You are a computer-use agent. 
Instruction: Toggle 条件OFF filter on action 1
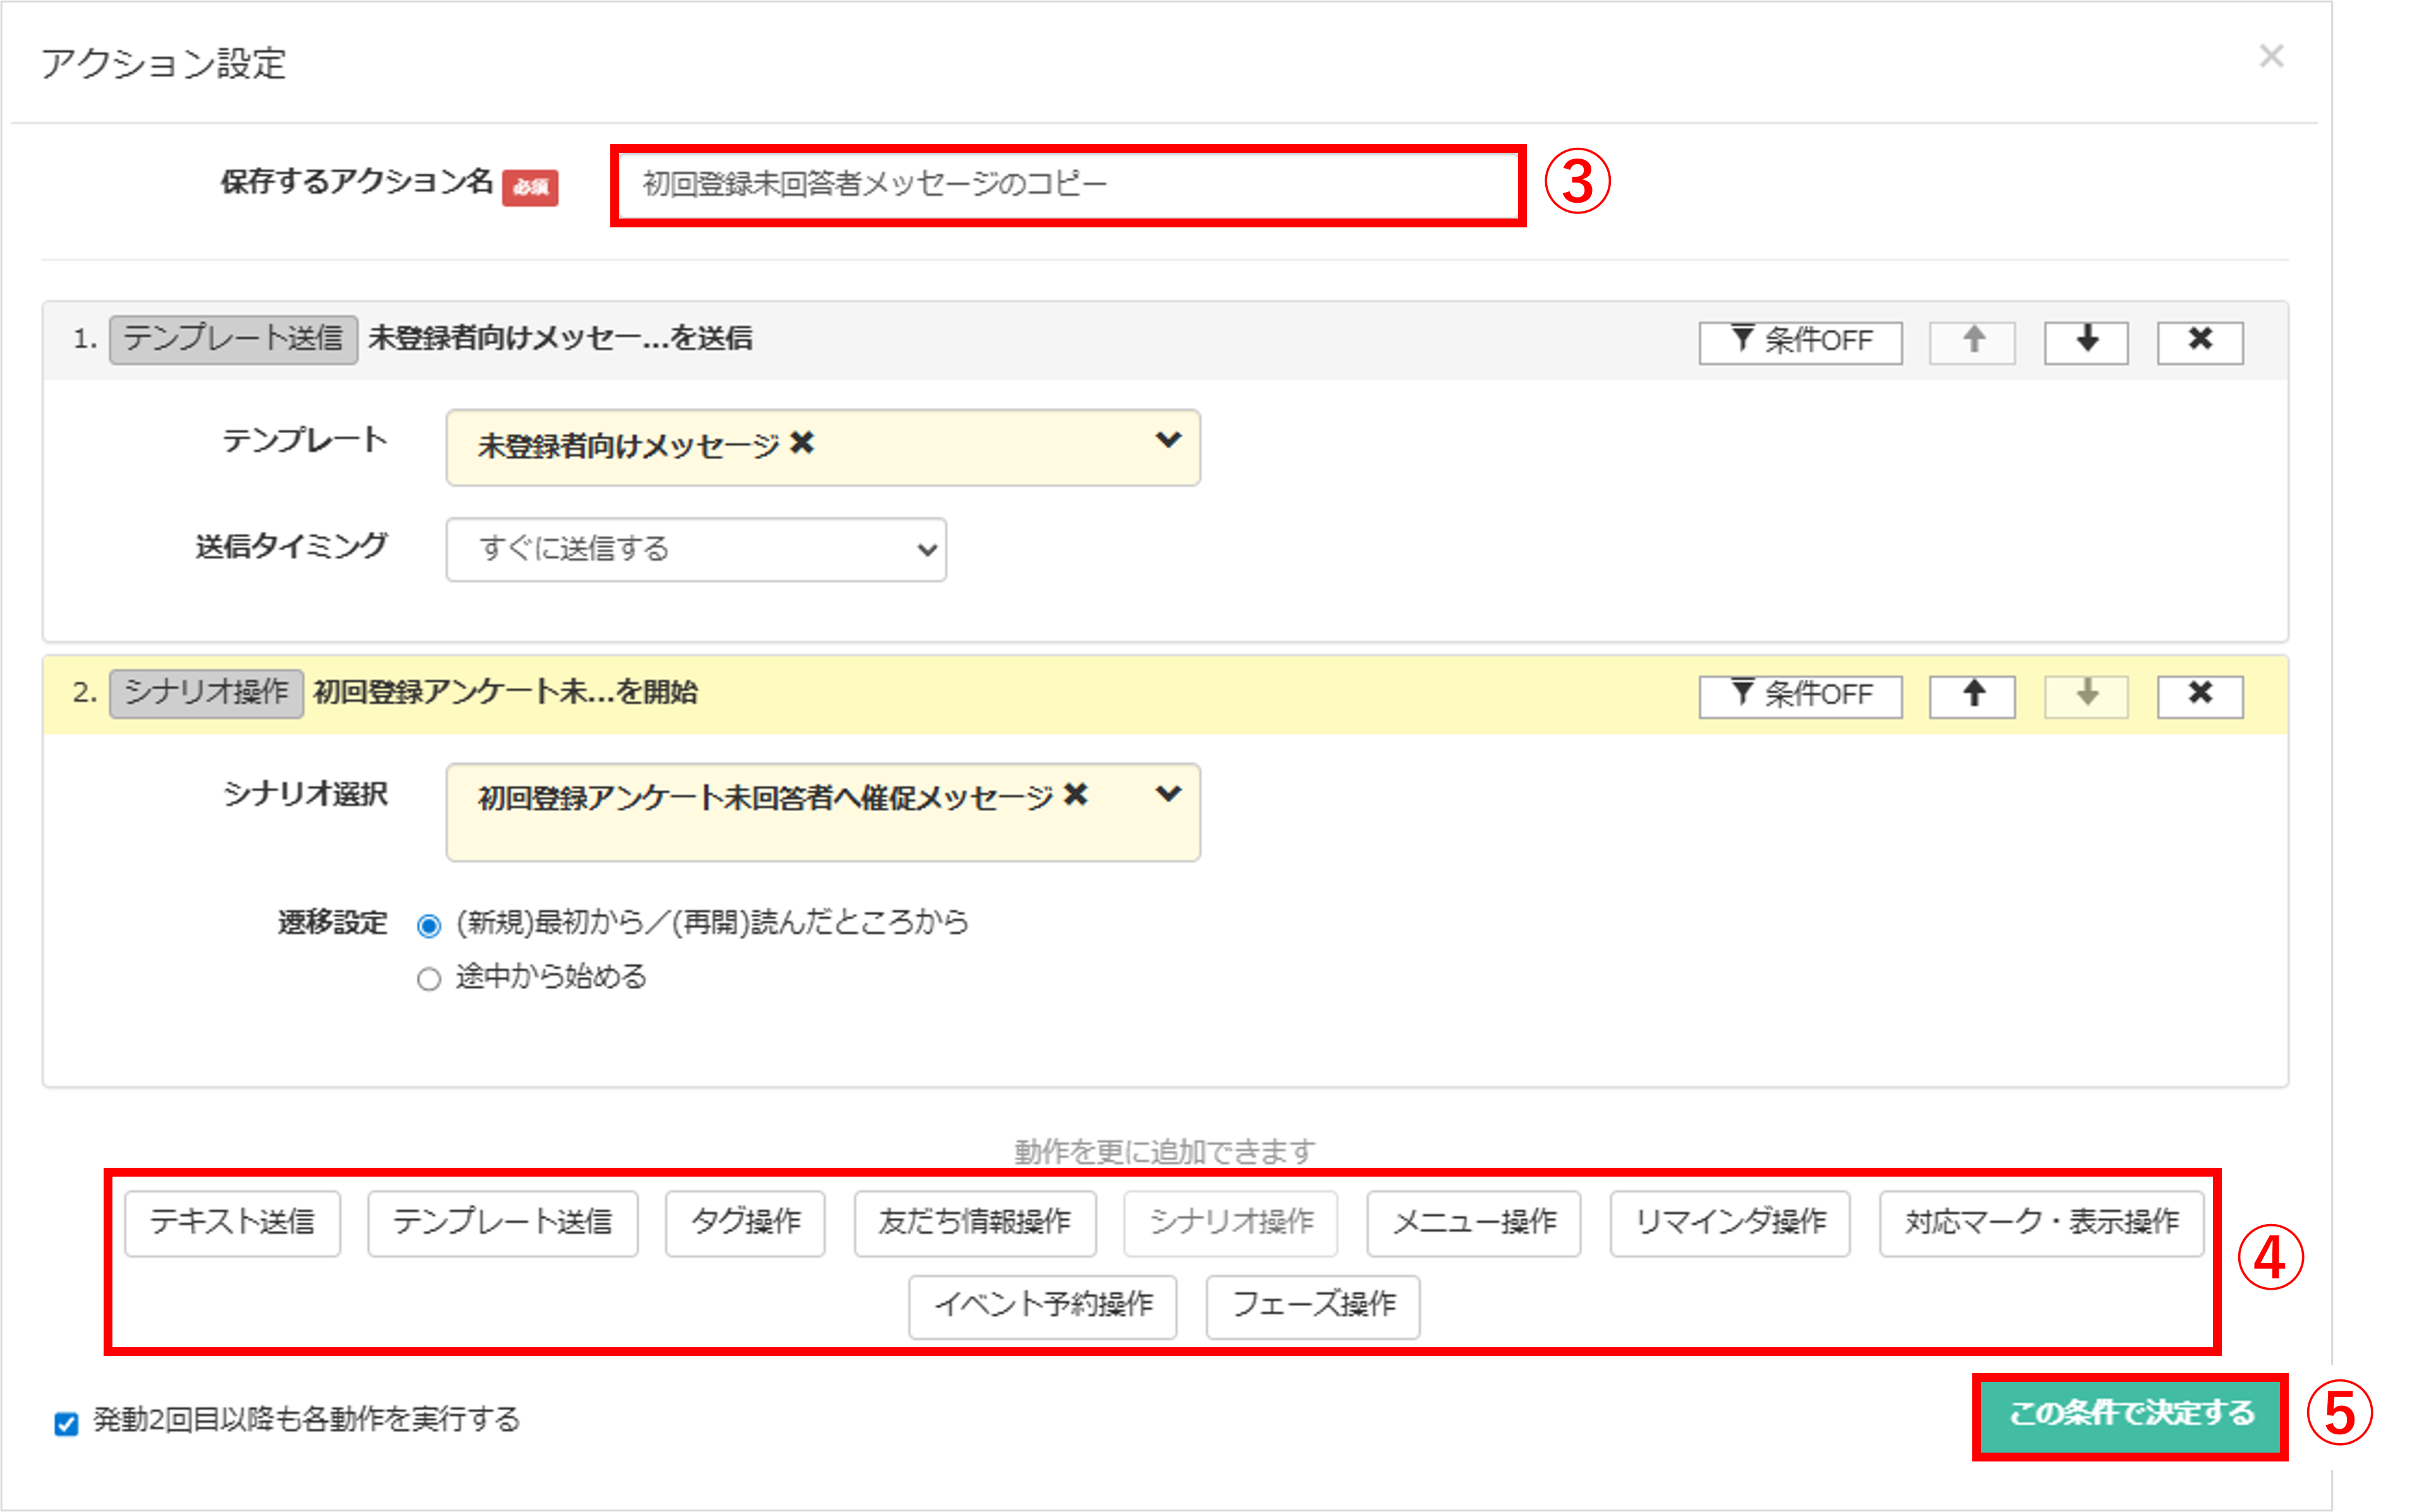click(1799, 342)
